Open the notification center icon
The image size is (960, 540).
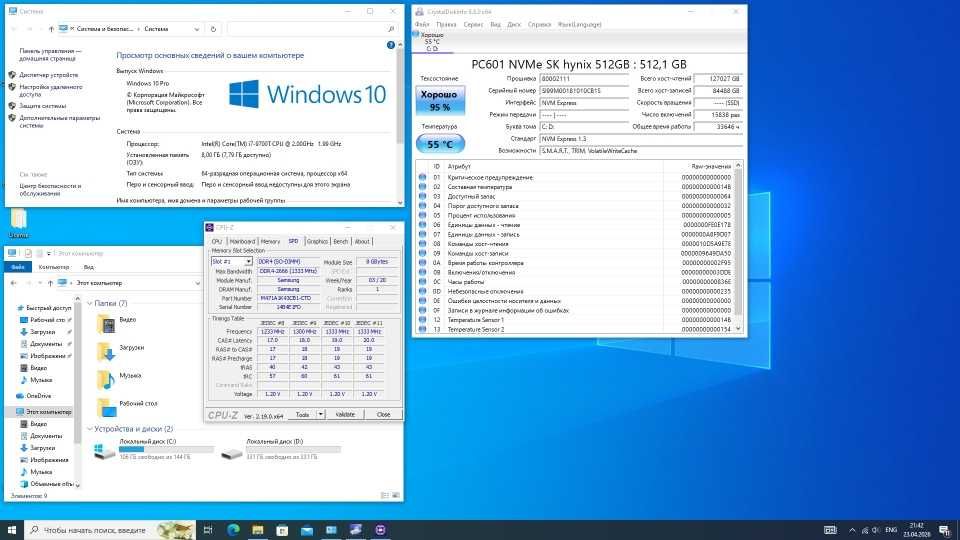pyautogui.click(x=945, y=530)
